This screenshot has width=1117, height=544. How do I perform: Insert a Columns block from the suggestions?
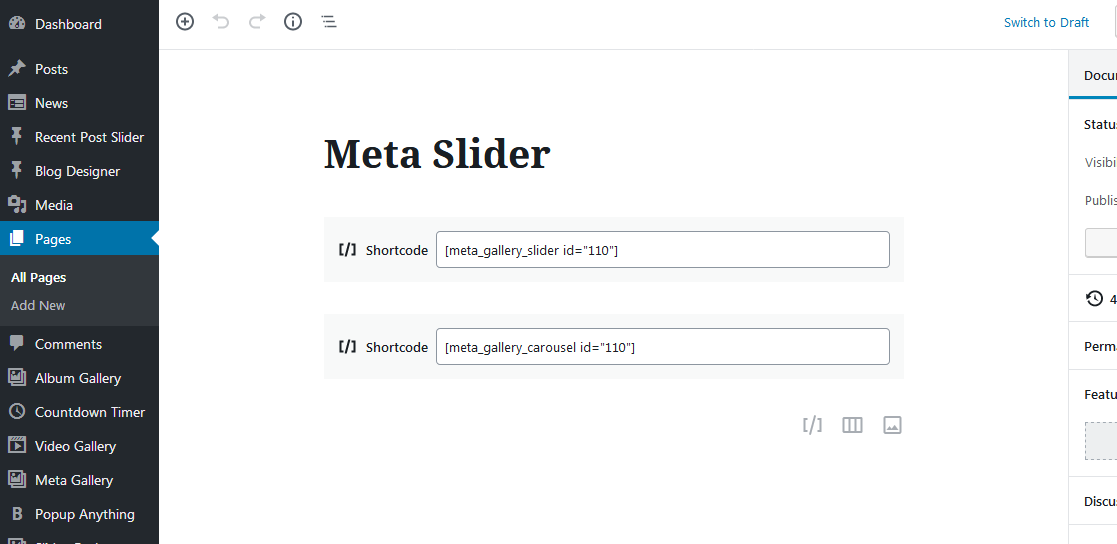click(852, 425)
